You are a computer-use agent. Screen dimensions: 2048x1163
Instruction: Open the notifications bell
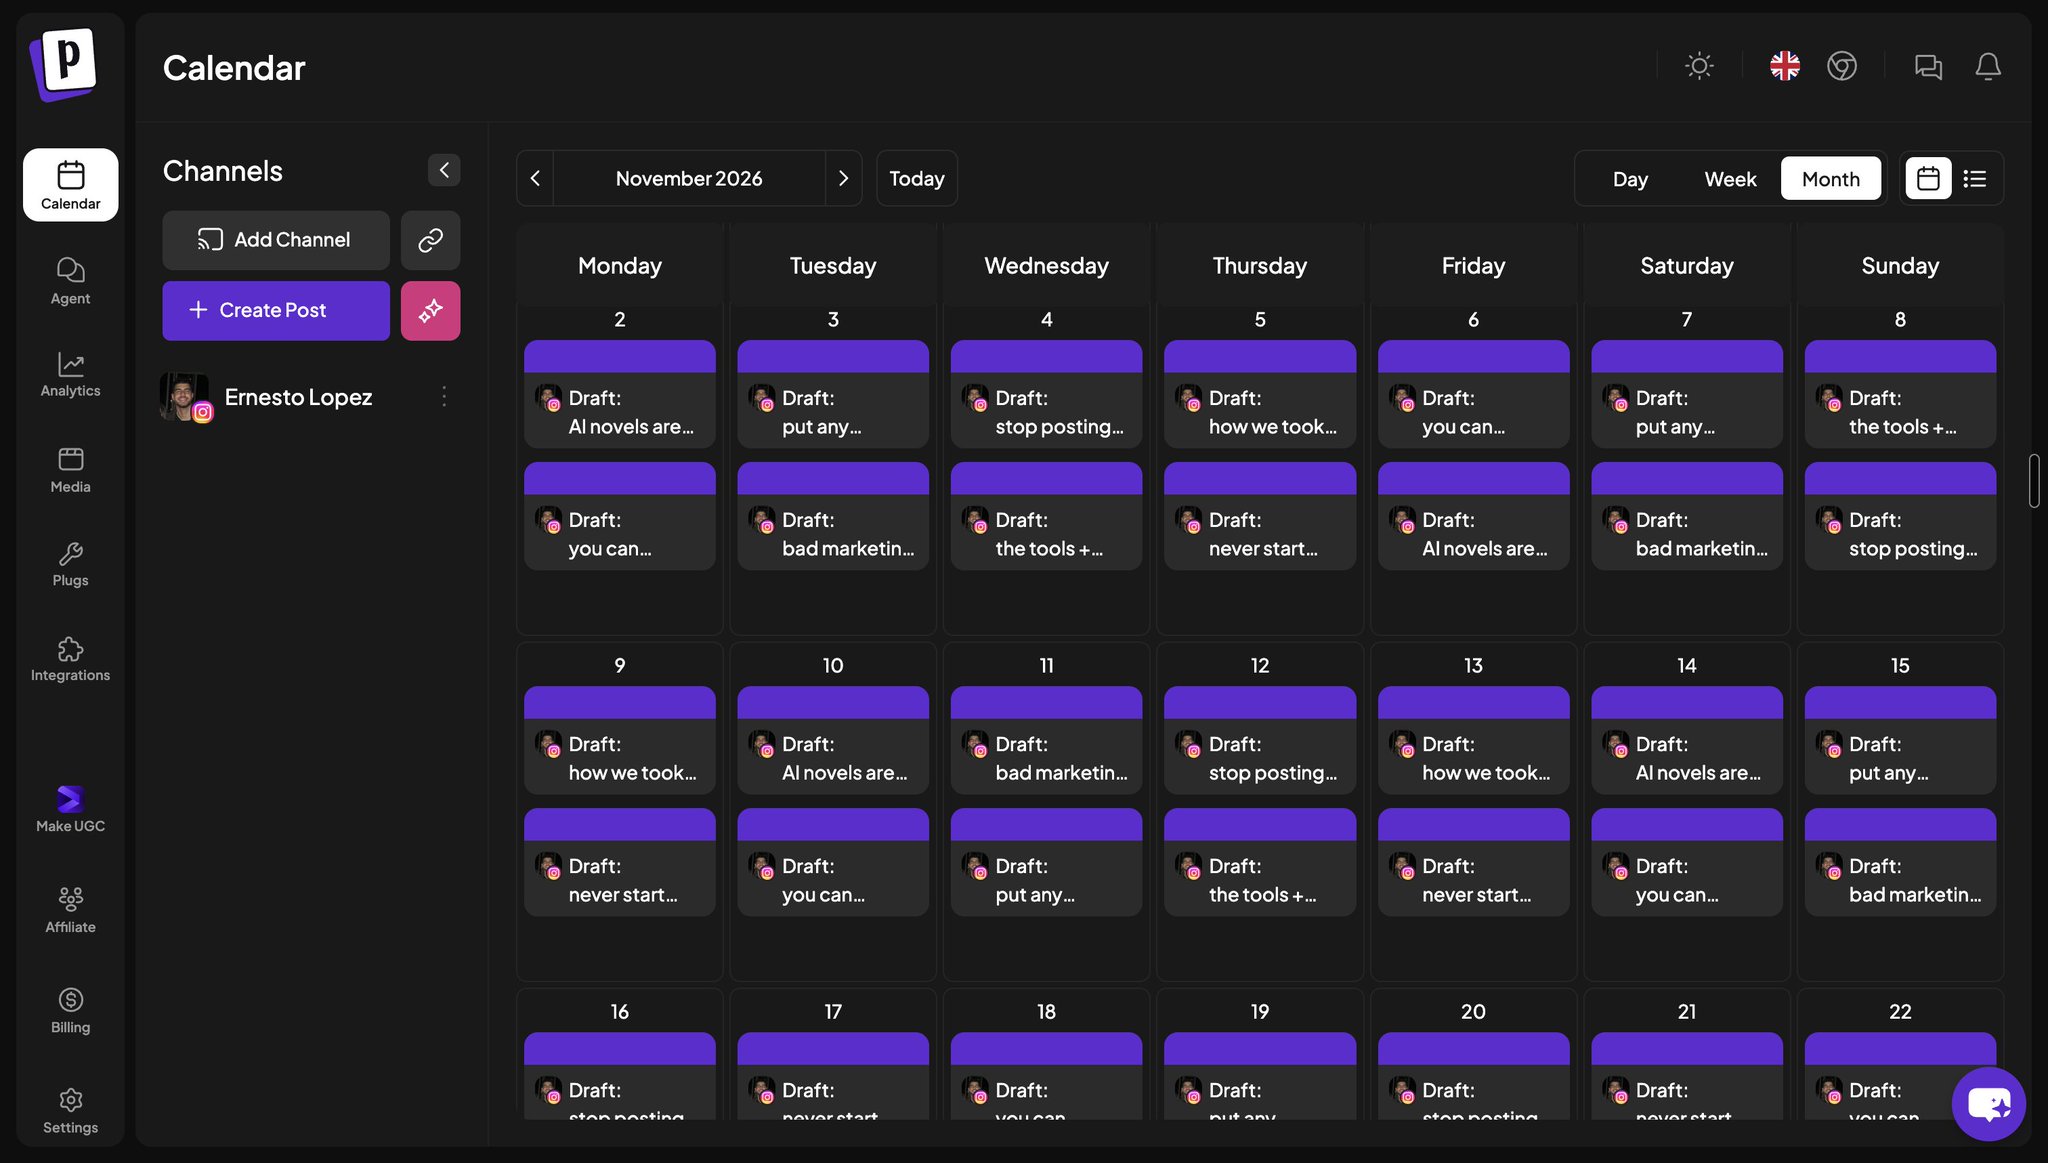click(1988, 66)
